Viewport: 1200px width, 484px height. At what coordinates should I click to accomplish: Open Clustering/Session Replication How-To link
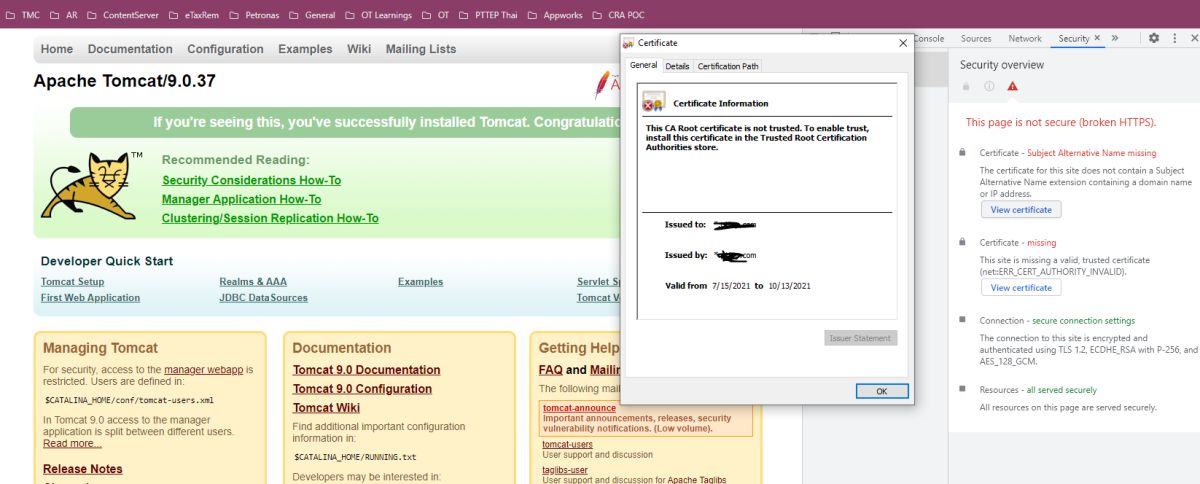(x=270, y=218)
